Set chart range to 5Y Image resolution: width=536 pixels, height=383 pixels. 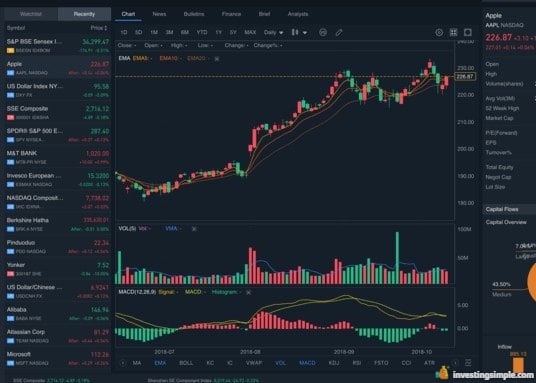click(x=233, y=32)
